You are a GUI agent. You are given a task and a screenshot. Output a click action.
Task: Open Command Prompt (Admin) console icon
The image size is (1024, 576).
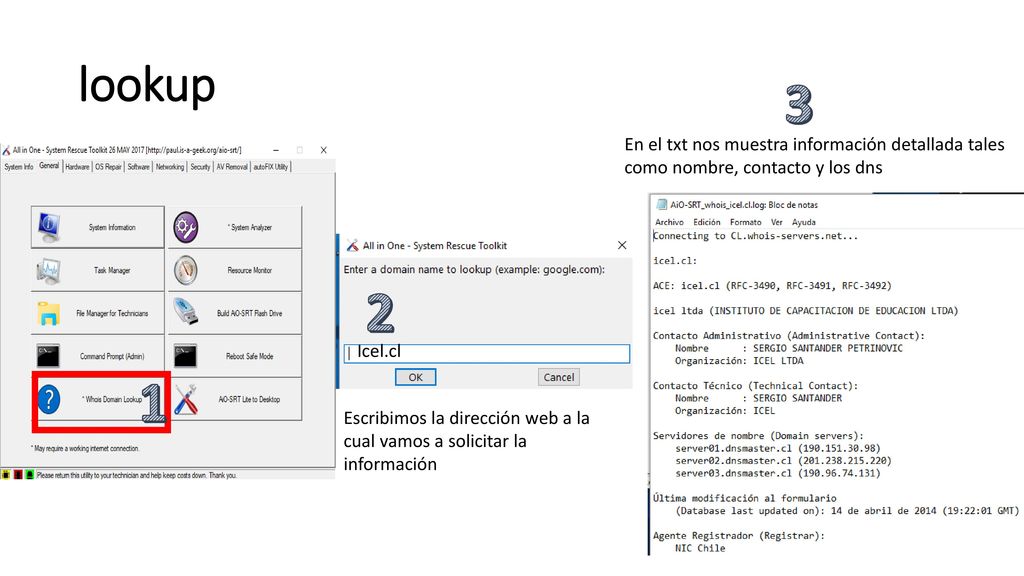(x=49, y=356)
